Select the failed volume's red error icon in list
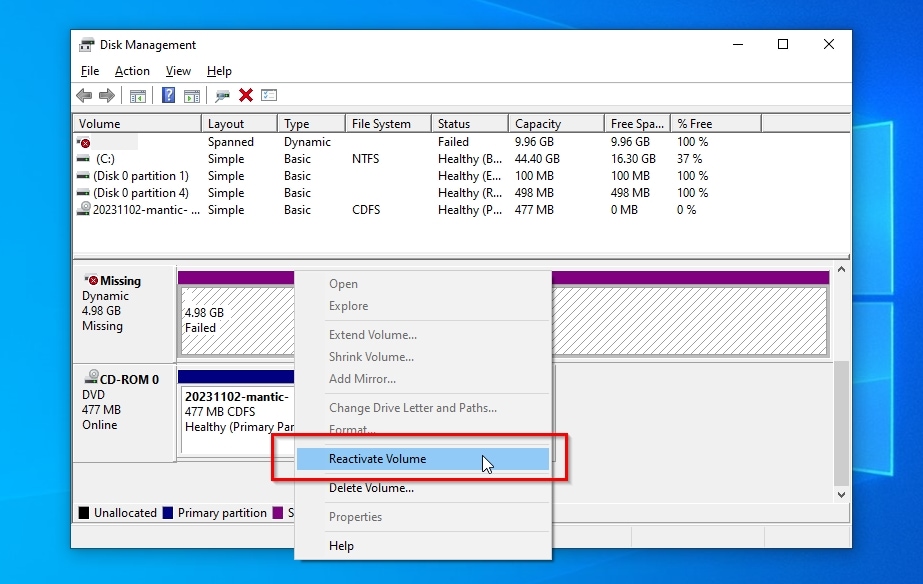This screenshot has width=923, height=584. [84, 142]
